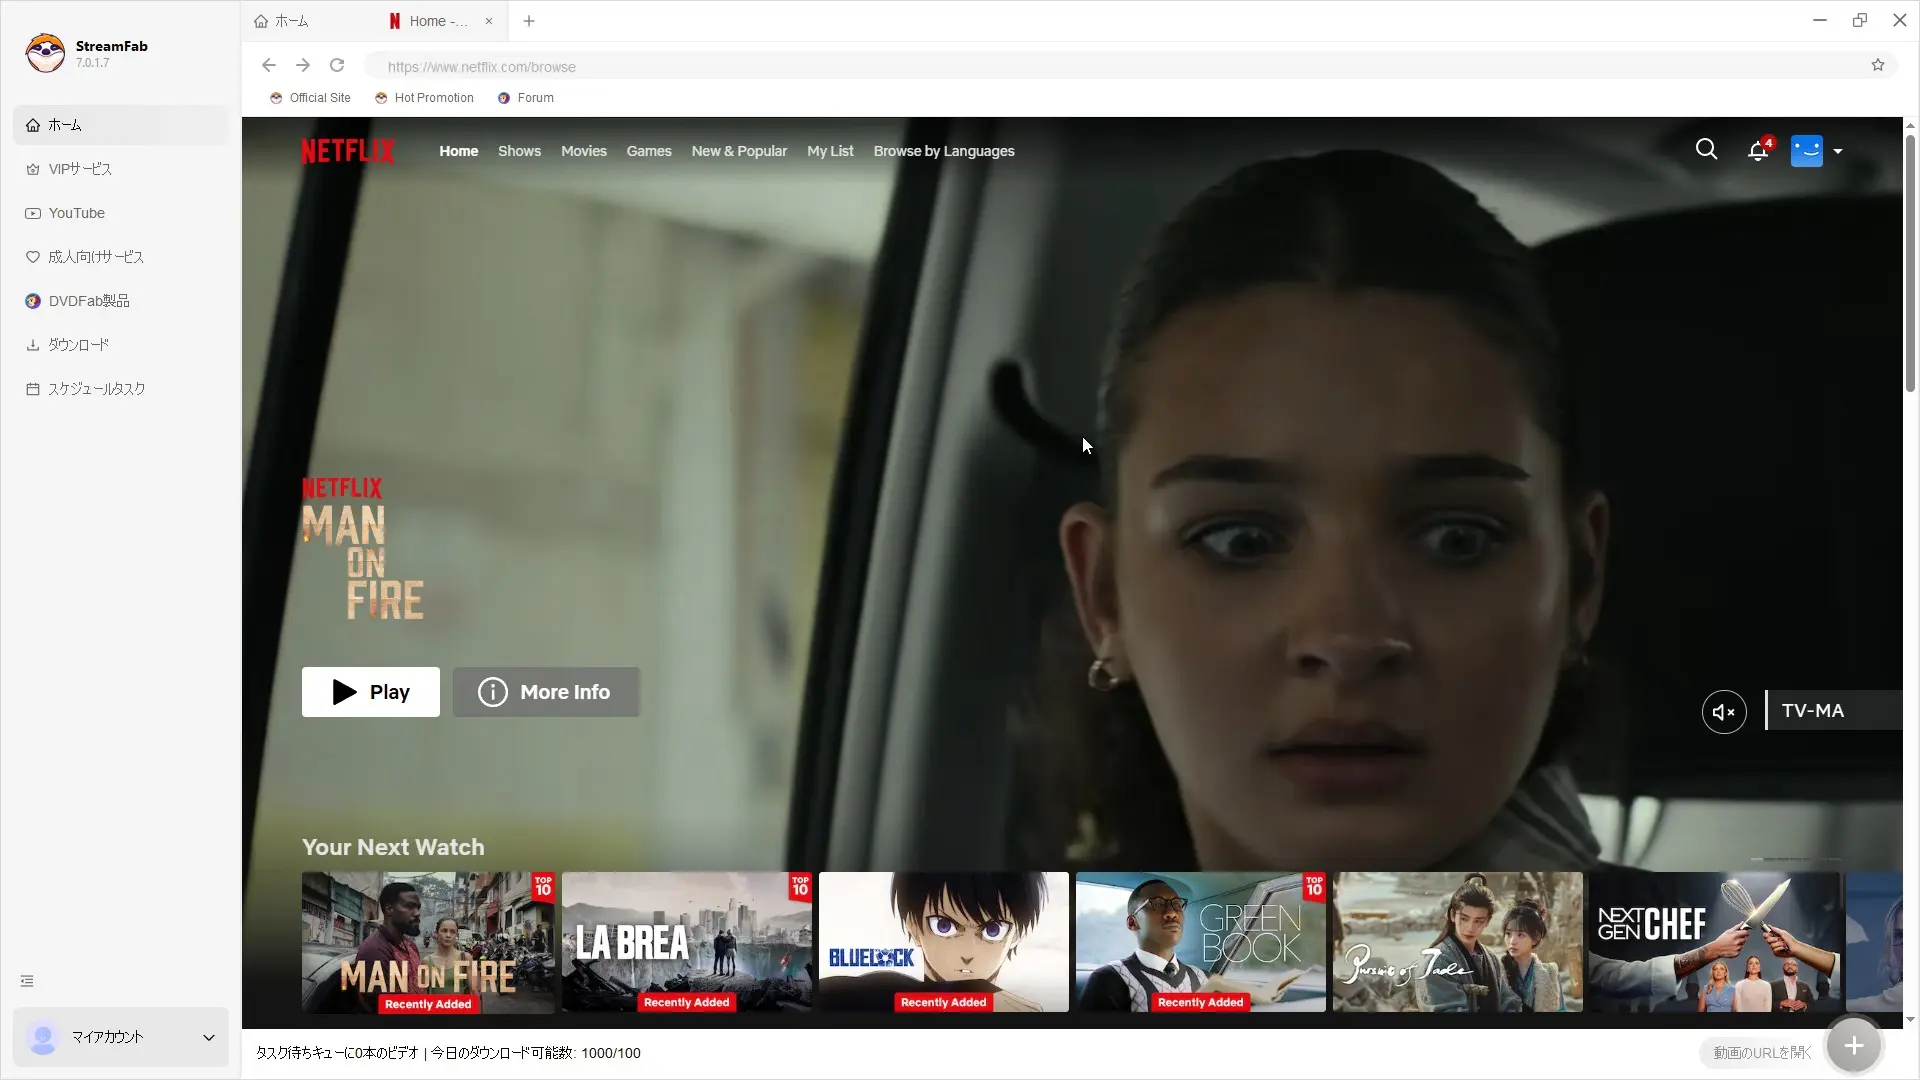Click the round plus add-URL button

(1854, 1046)
